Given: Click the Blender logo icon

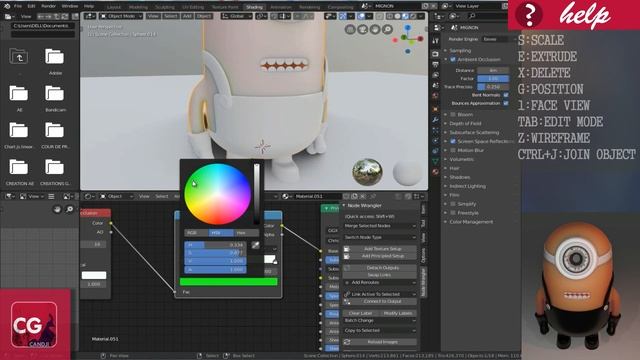Looking at the screenshot, I should (7, 6).
